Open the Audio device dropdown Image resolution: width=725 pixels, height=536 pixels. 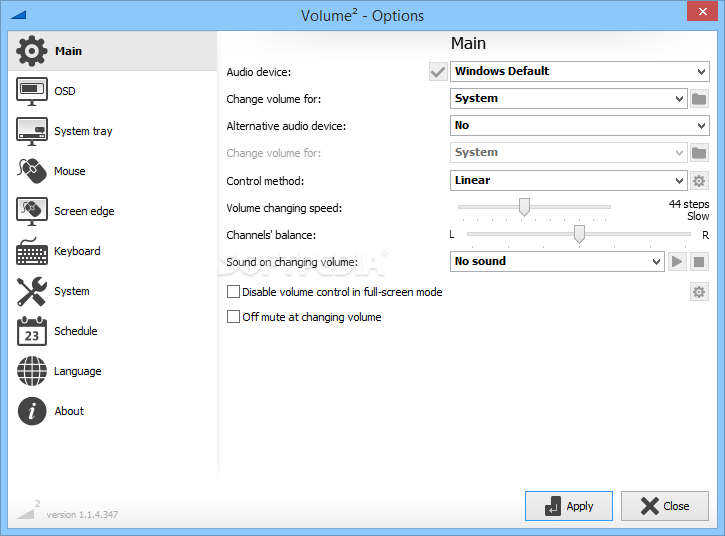click(580, 72)
